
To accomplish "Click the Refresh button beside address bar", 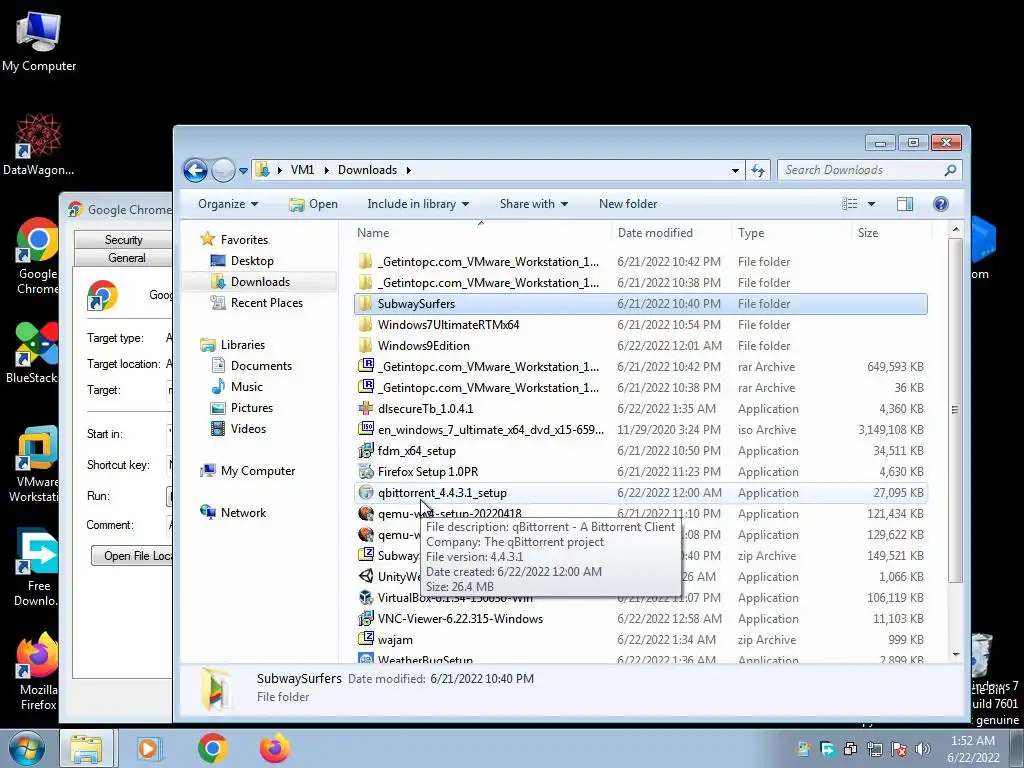I will pos(758,170).
